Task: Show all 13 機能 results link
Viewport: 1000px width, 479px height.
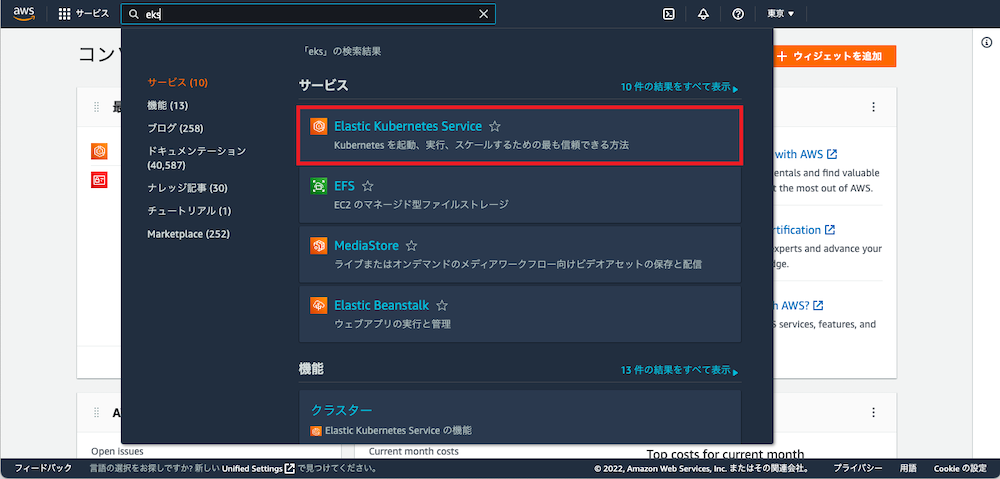Action: [x=680, y=370]
